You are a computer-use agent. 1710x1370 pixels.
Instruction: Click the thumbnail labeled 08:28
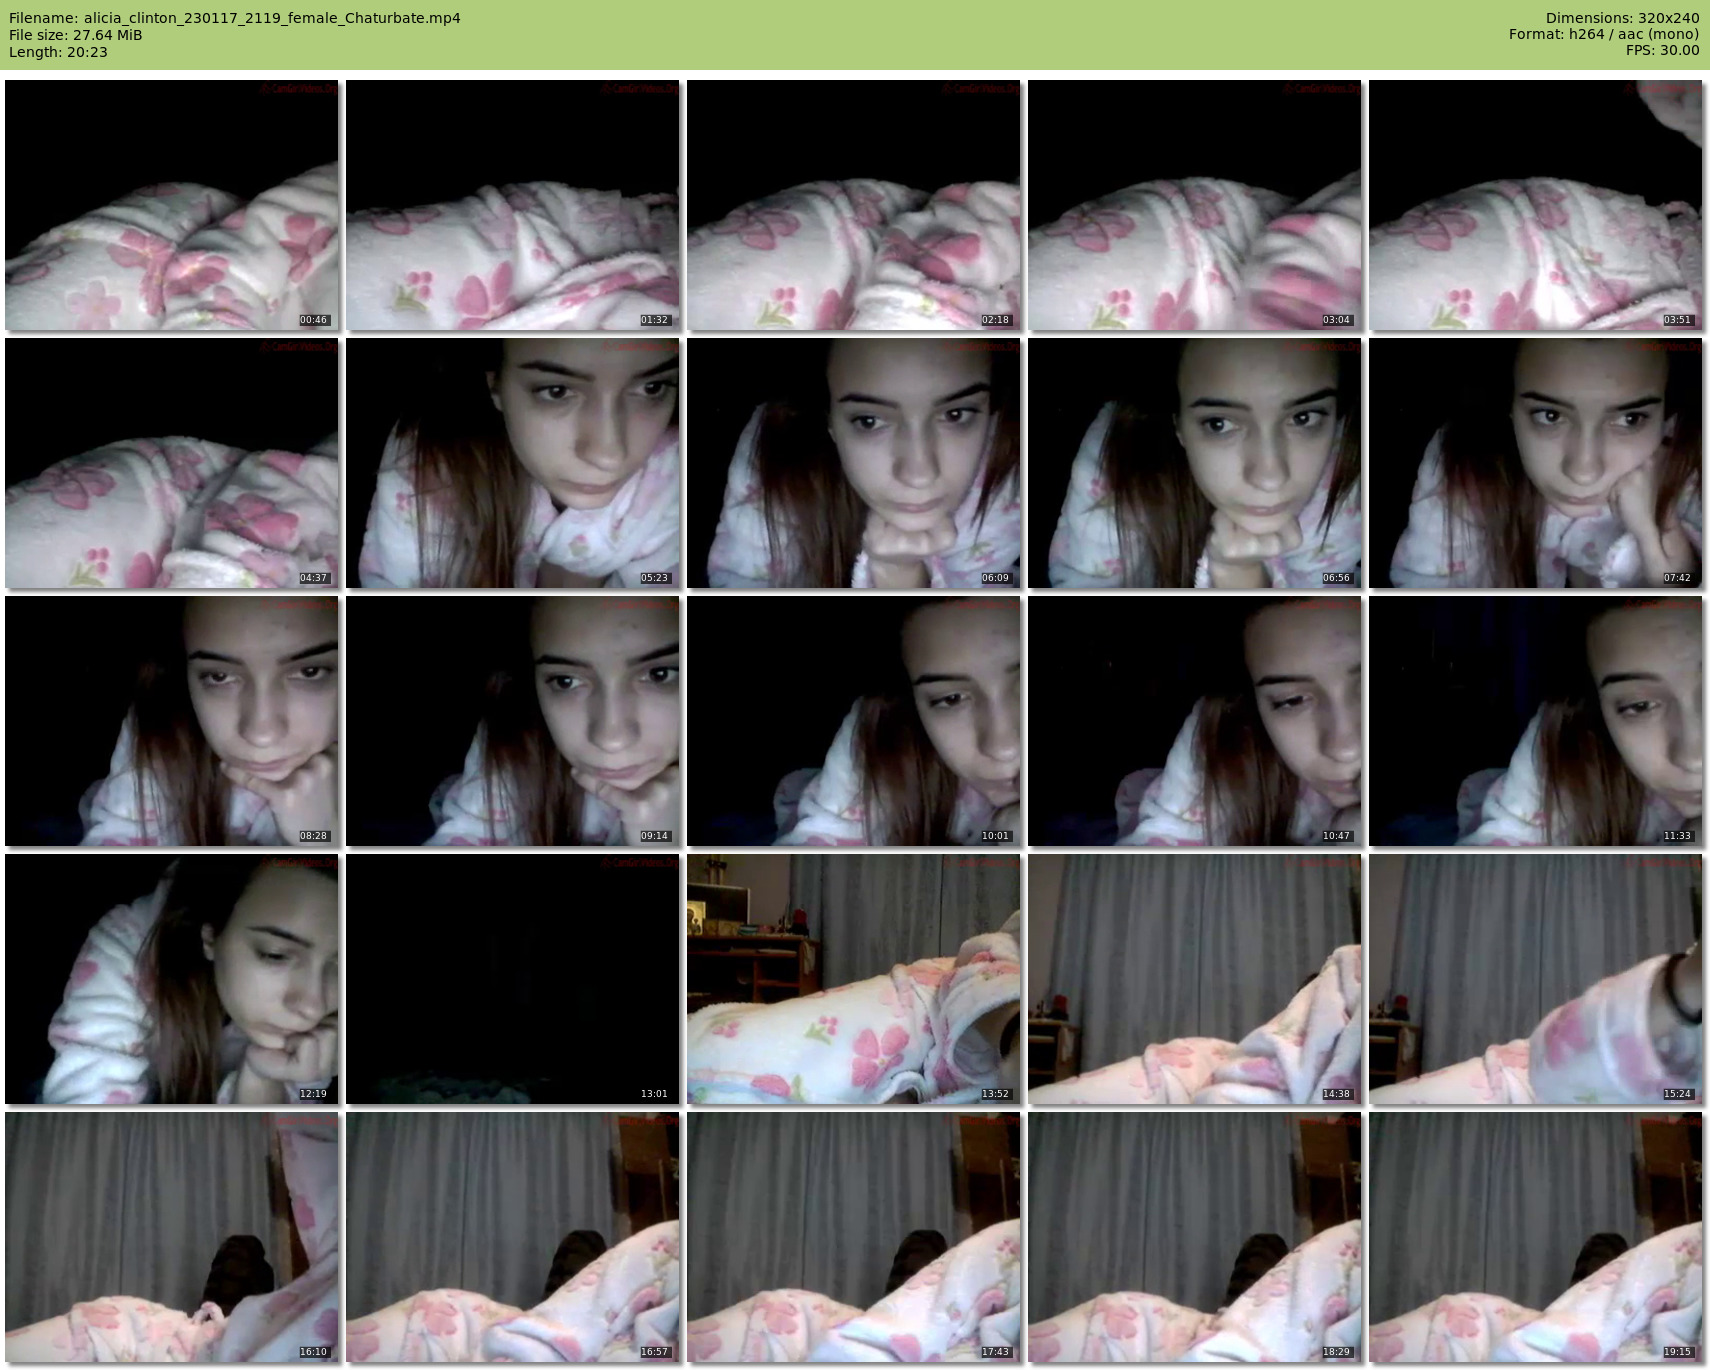point(172,721)
